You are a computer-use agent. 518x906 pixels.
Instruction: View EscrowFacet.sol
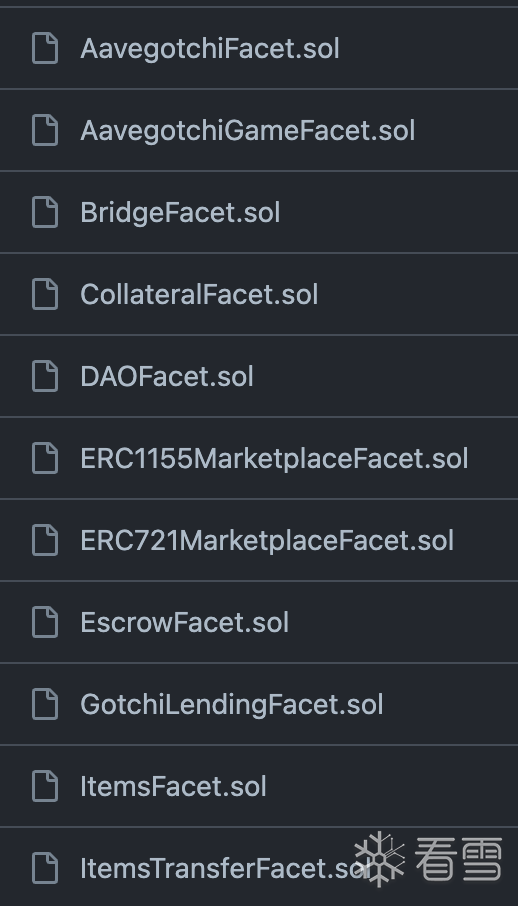(x=184, y=623)
